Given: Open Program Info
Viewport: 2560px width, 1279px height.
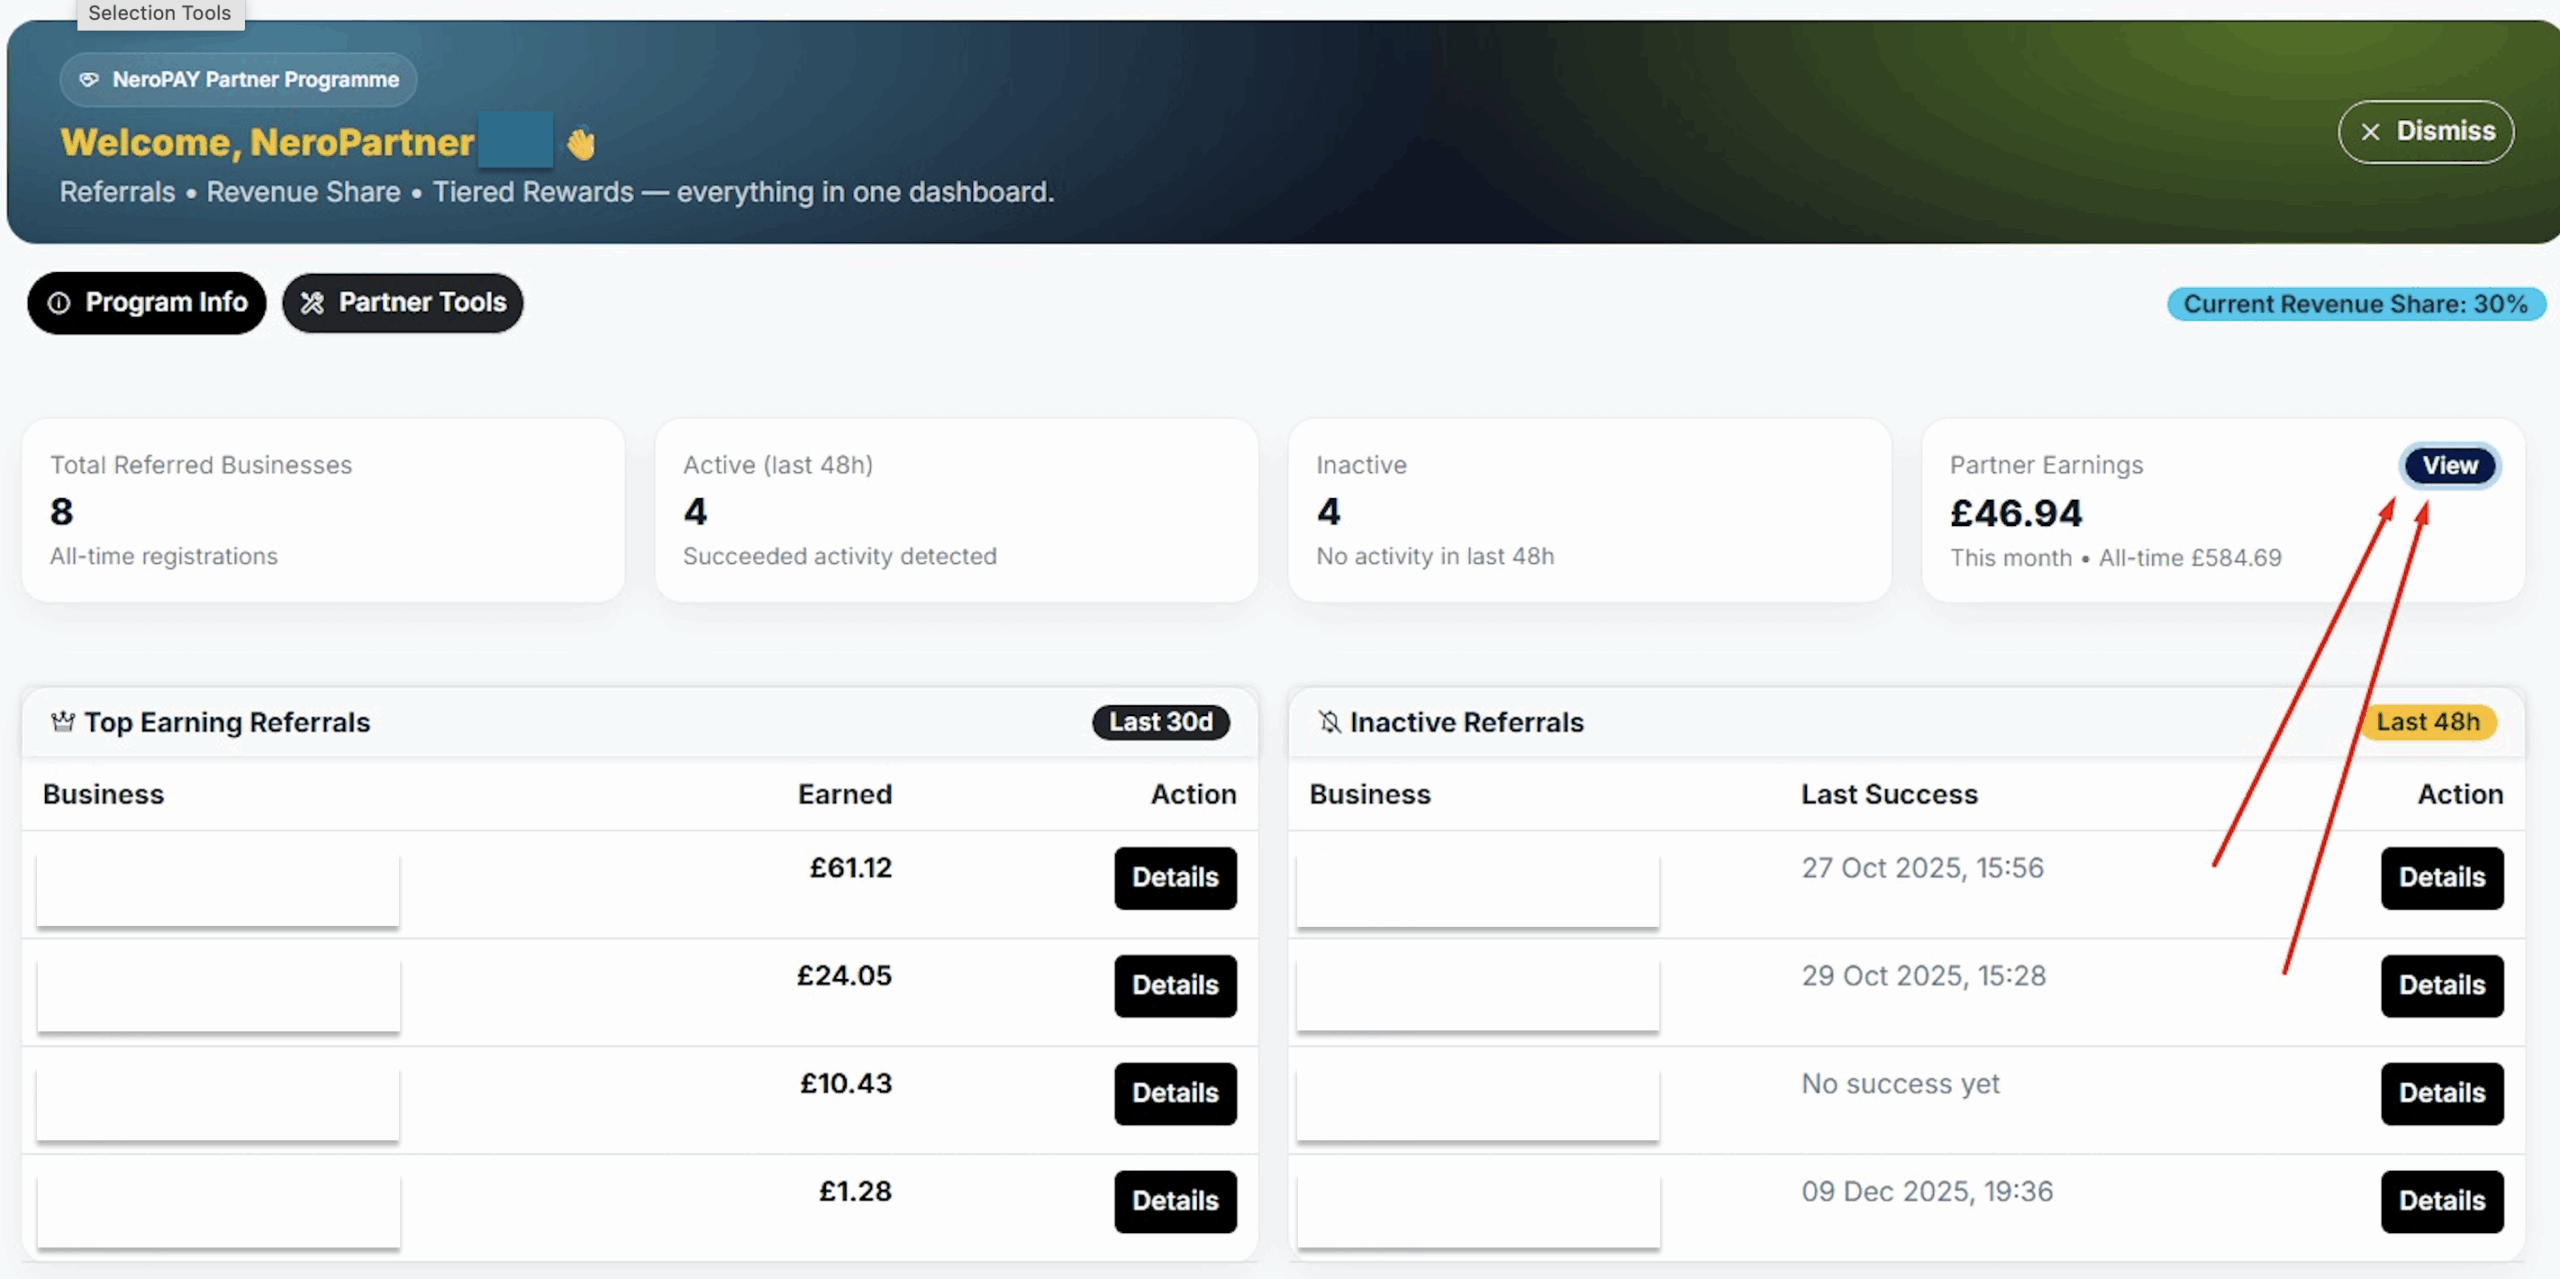Looking at the screenshot, I should 147,303.
